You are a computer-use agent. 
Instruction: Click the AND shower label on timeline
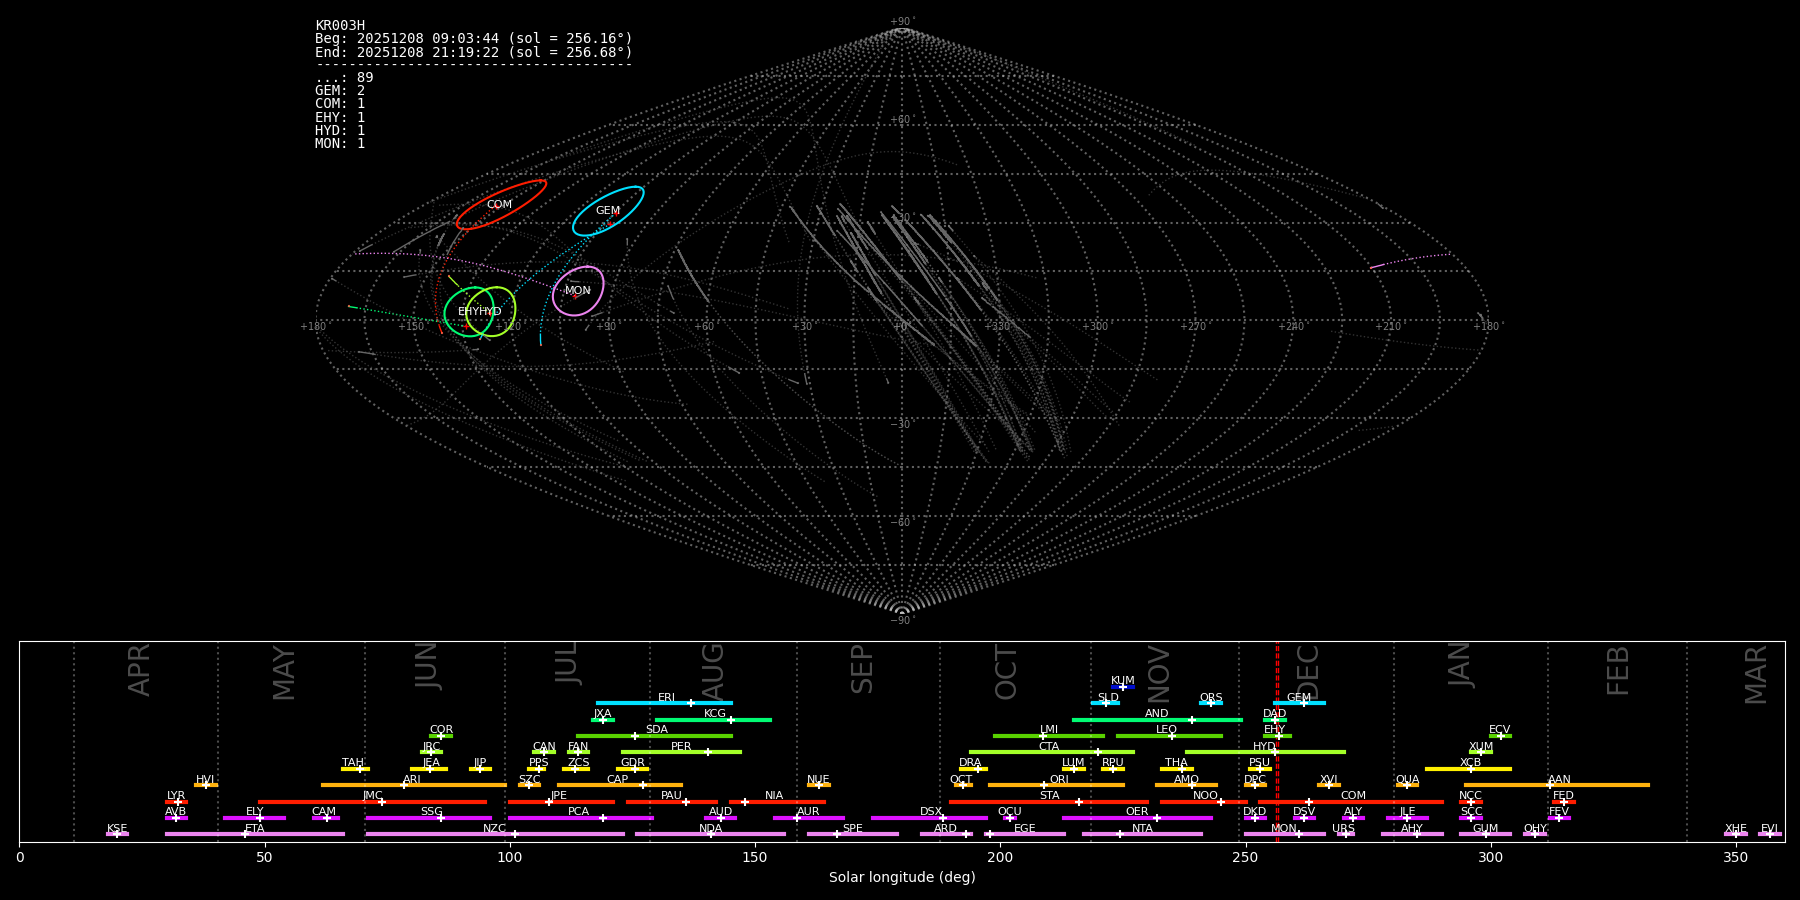coord(1157,714)
